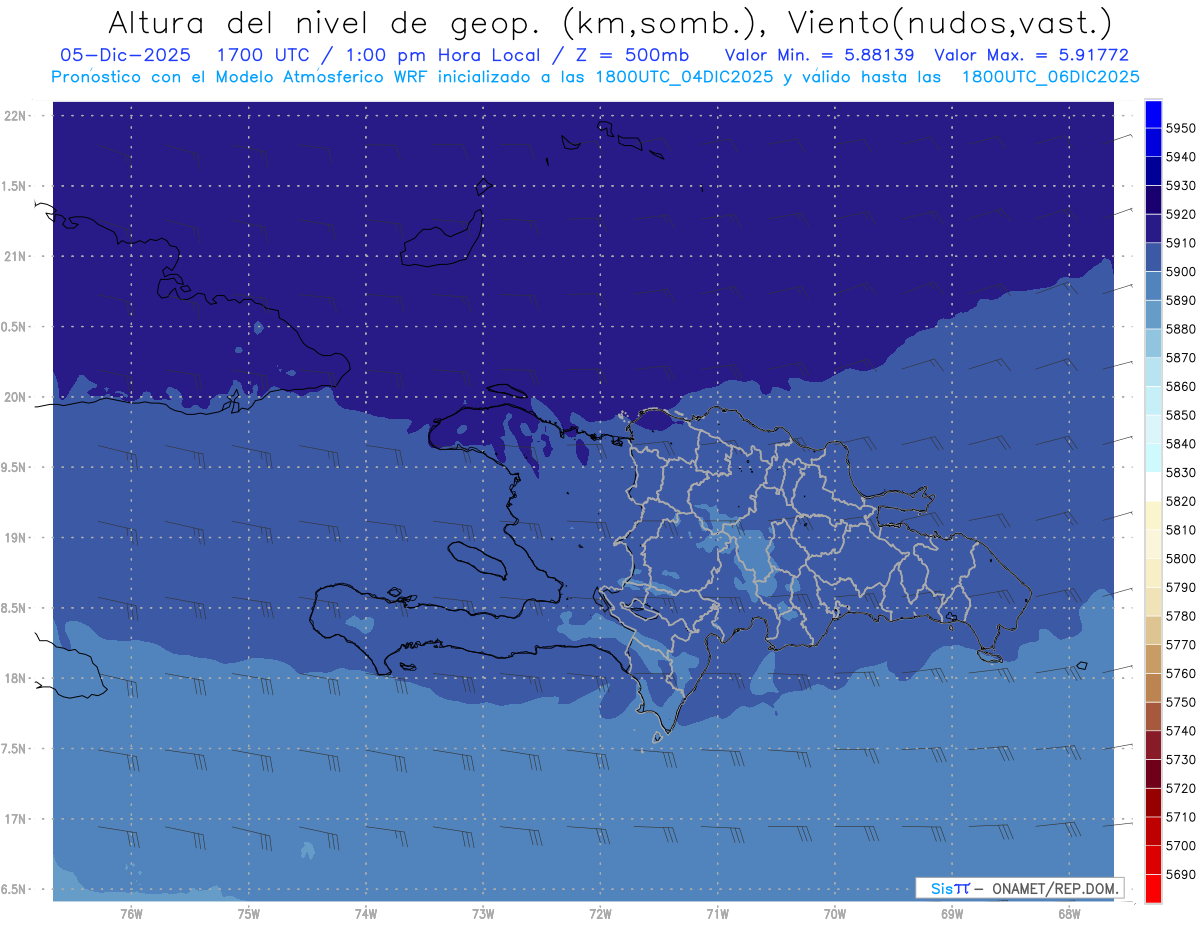Click the '68W' longitude label
1200x927 pixels.
[x=1069, y=914]
